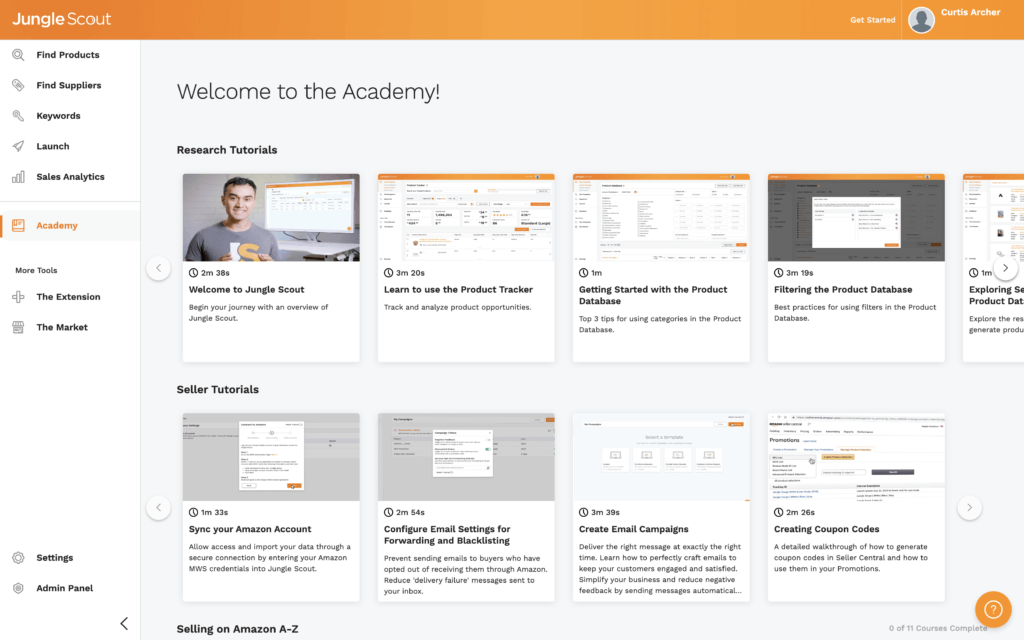Open Settings from the sidebar
The image size is (1024, 640).
53,557
